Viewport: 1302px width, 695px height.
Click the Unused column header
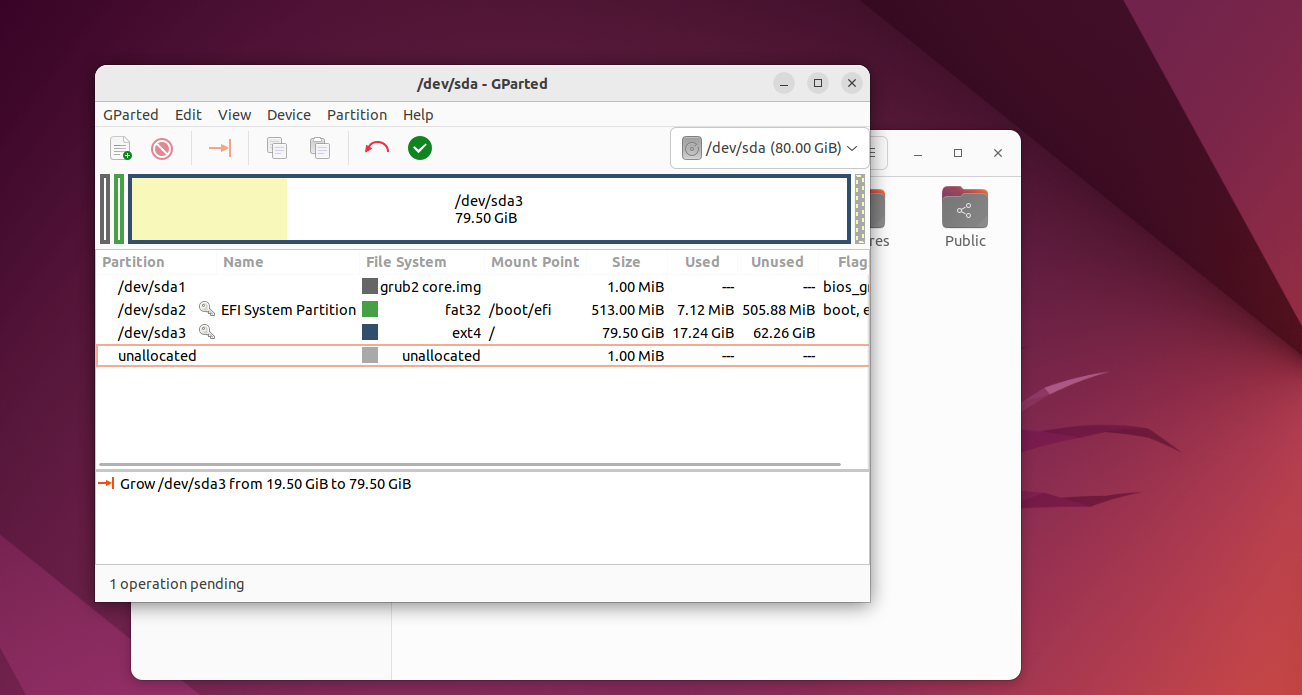pos(777,262)
